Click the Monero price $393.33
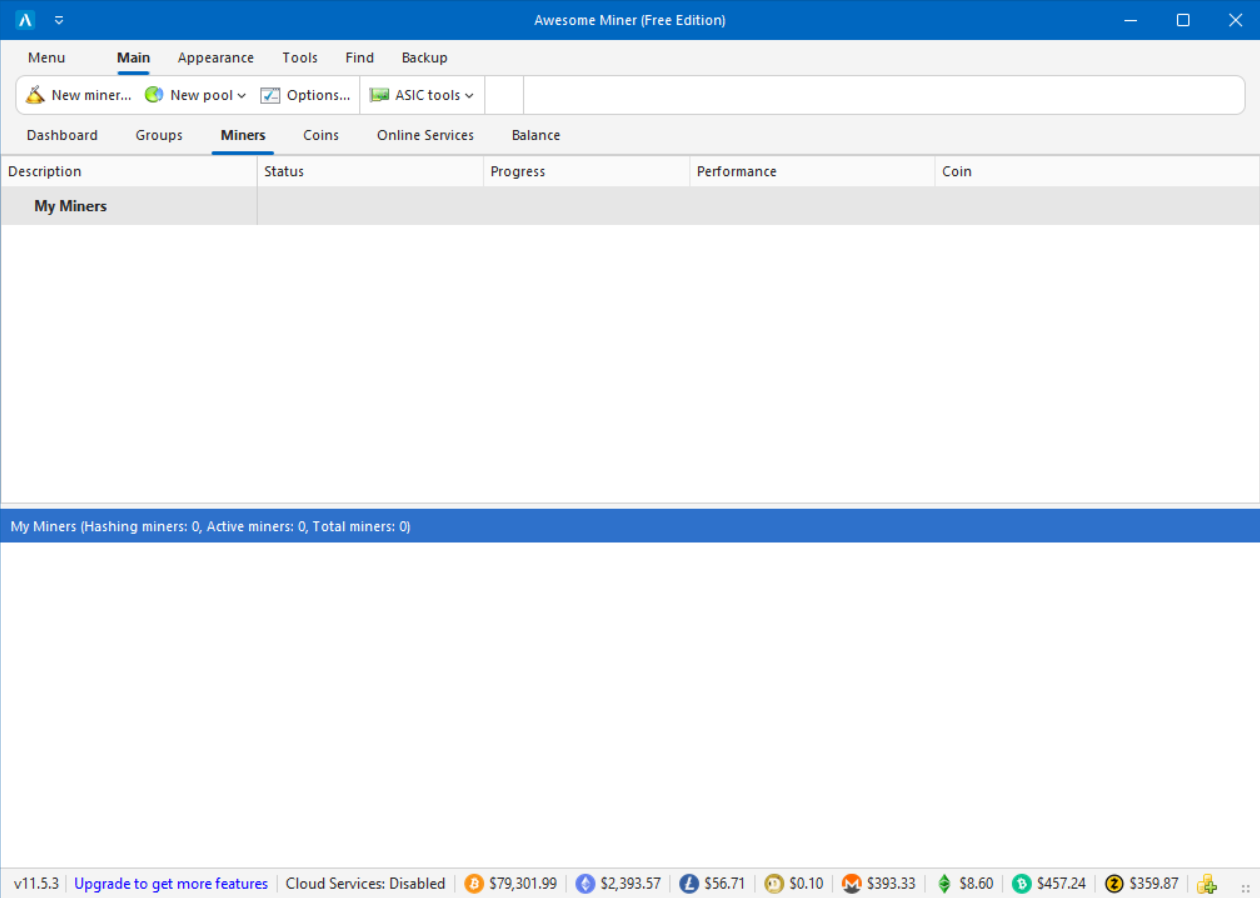Screen dimensions: 1260x898 pyautogui.click(x=891, y=884)
